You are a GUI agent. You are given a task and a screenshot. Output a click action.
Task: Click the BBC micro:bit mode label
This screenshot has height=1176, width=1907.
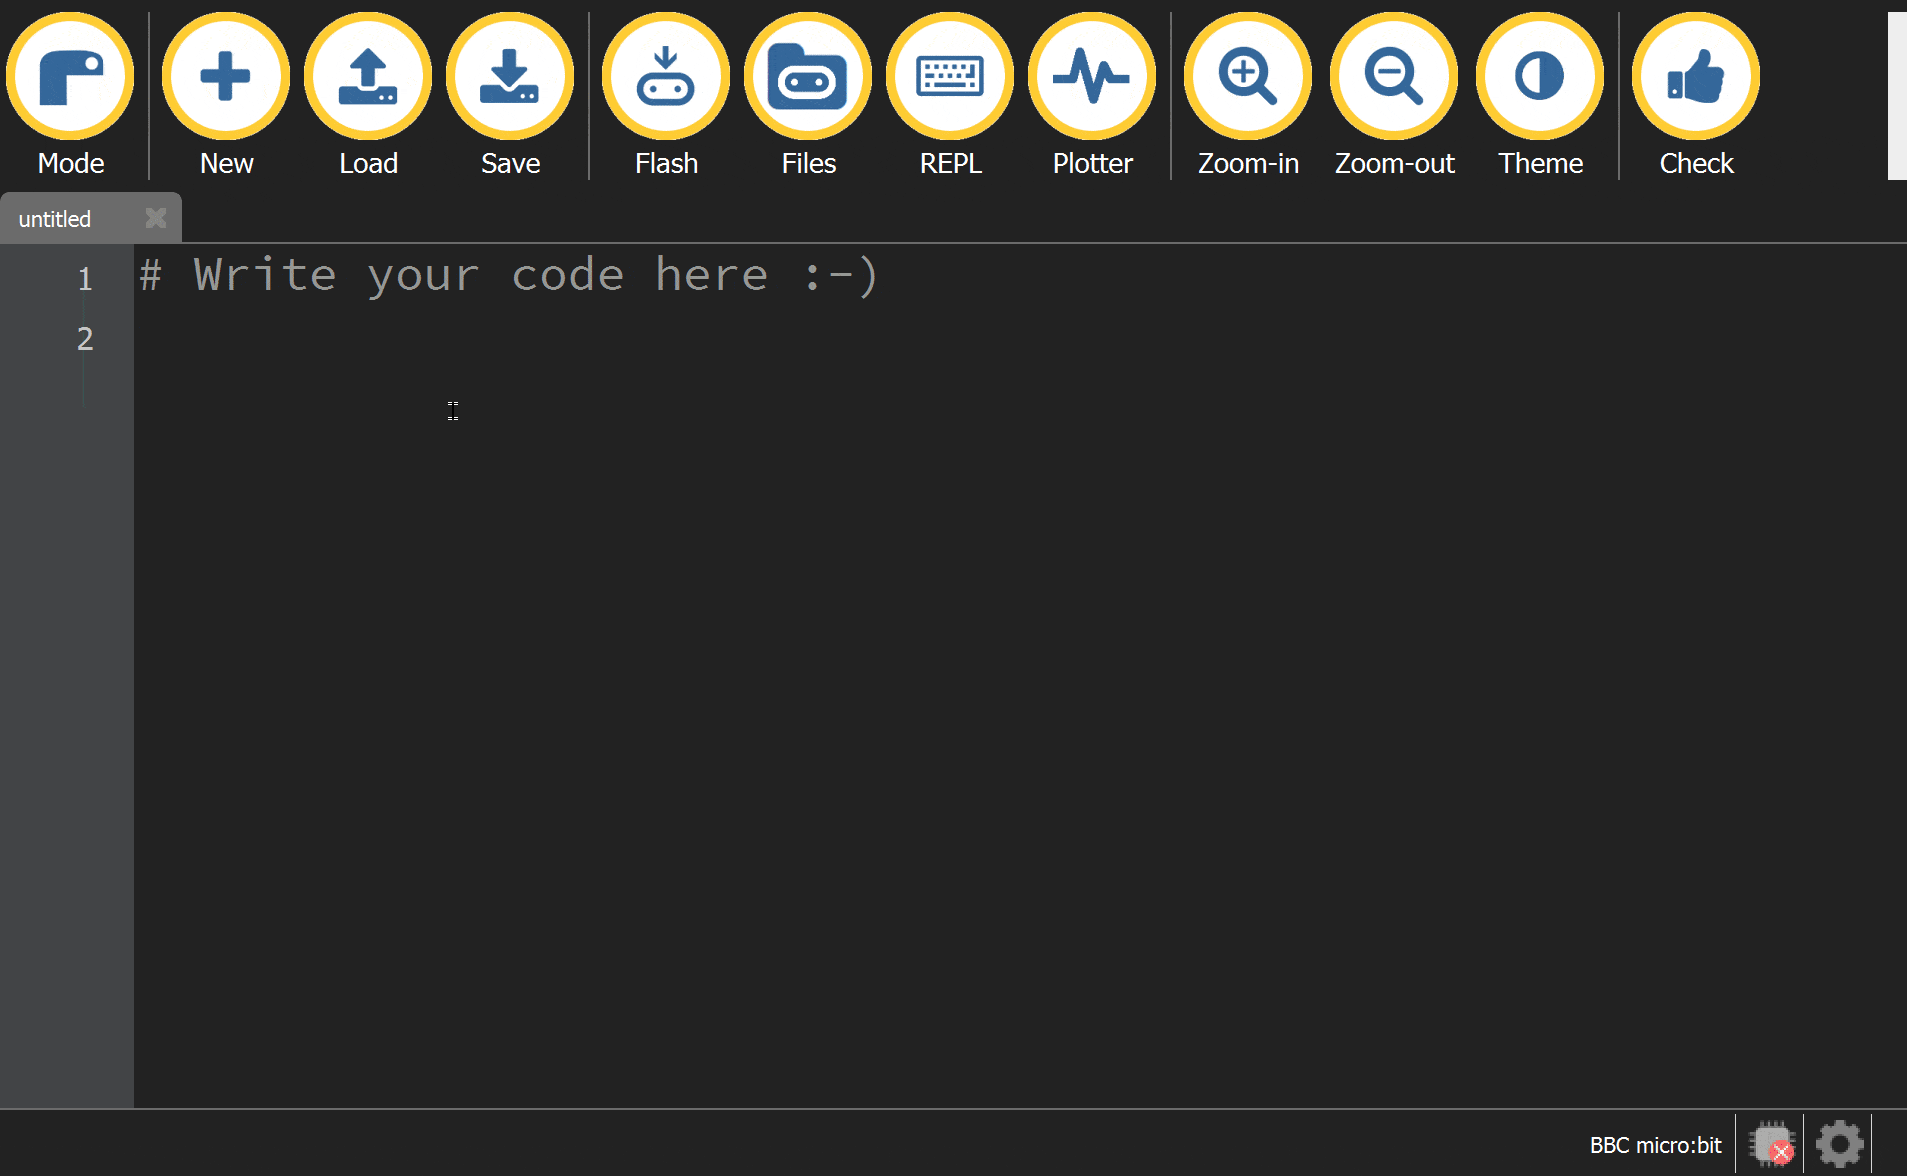pos(1655,1145)
